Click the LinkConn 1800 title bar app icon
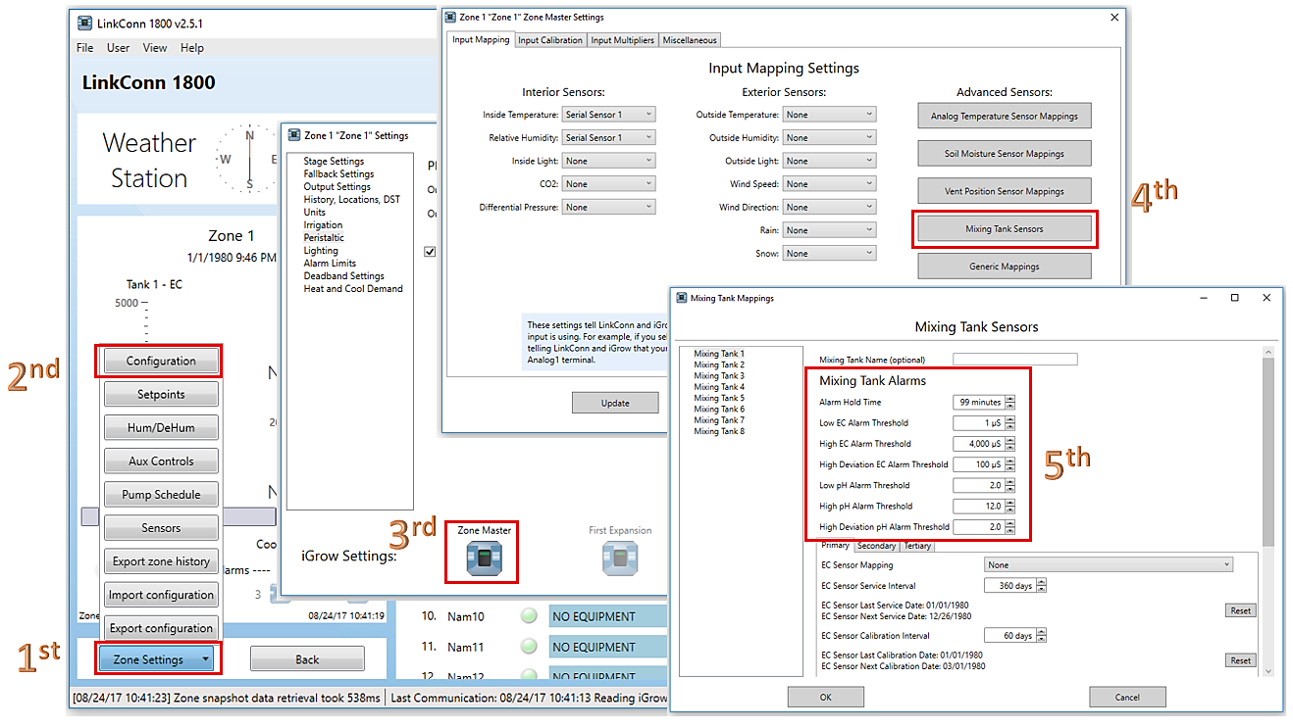 click(x=85, y=23)
